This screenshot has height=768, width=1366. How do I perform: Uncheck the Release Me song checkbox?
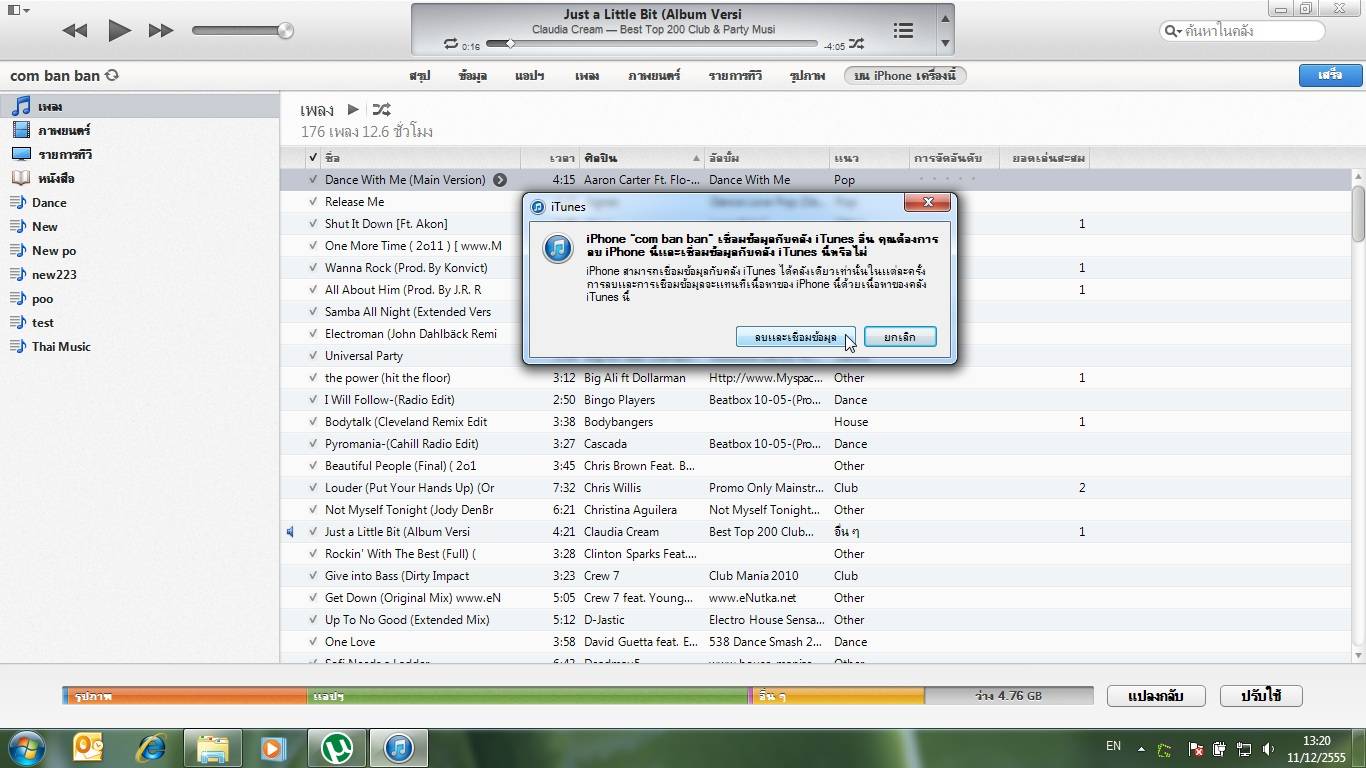[x=313, y=202]
